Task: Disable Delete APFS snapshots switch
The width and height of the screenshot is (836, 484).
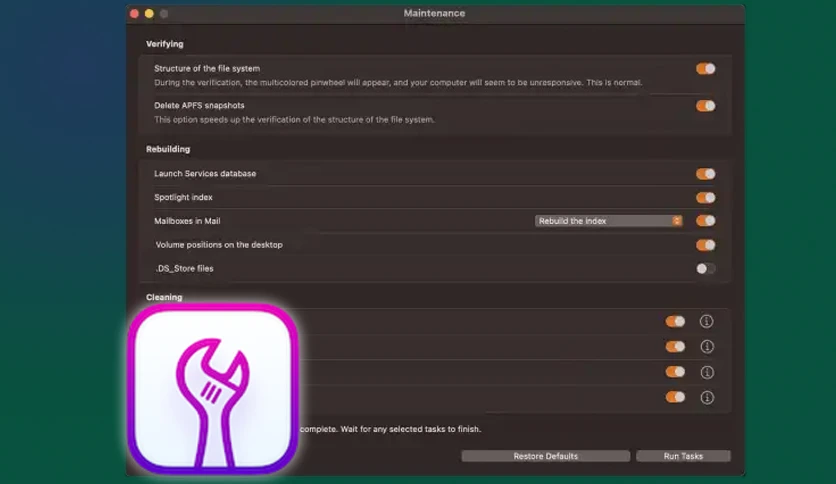Action: click(x=705, y=106)
